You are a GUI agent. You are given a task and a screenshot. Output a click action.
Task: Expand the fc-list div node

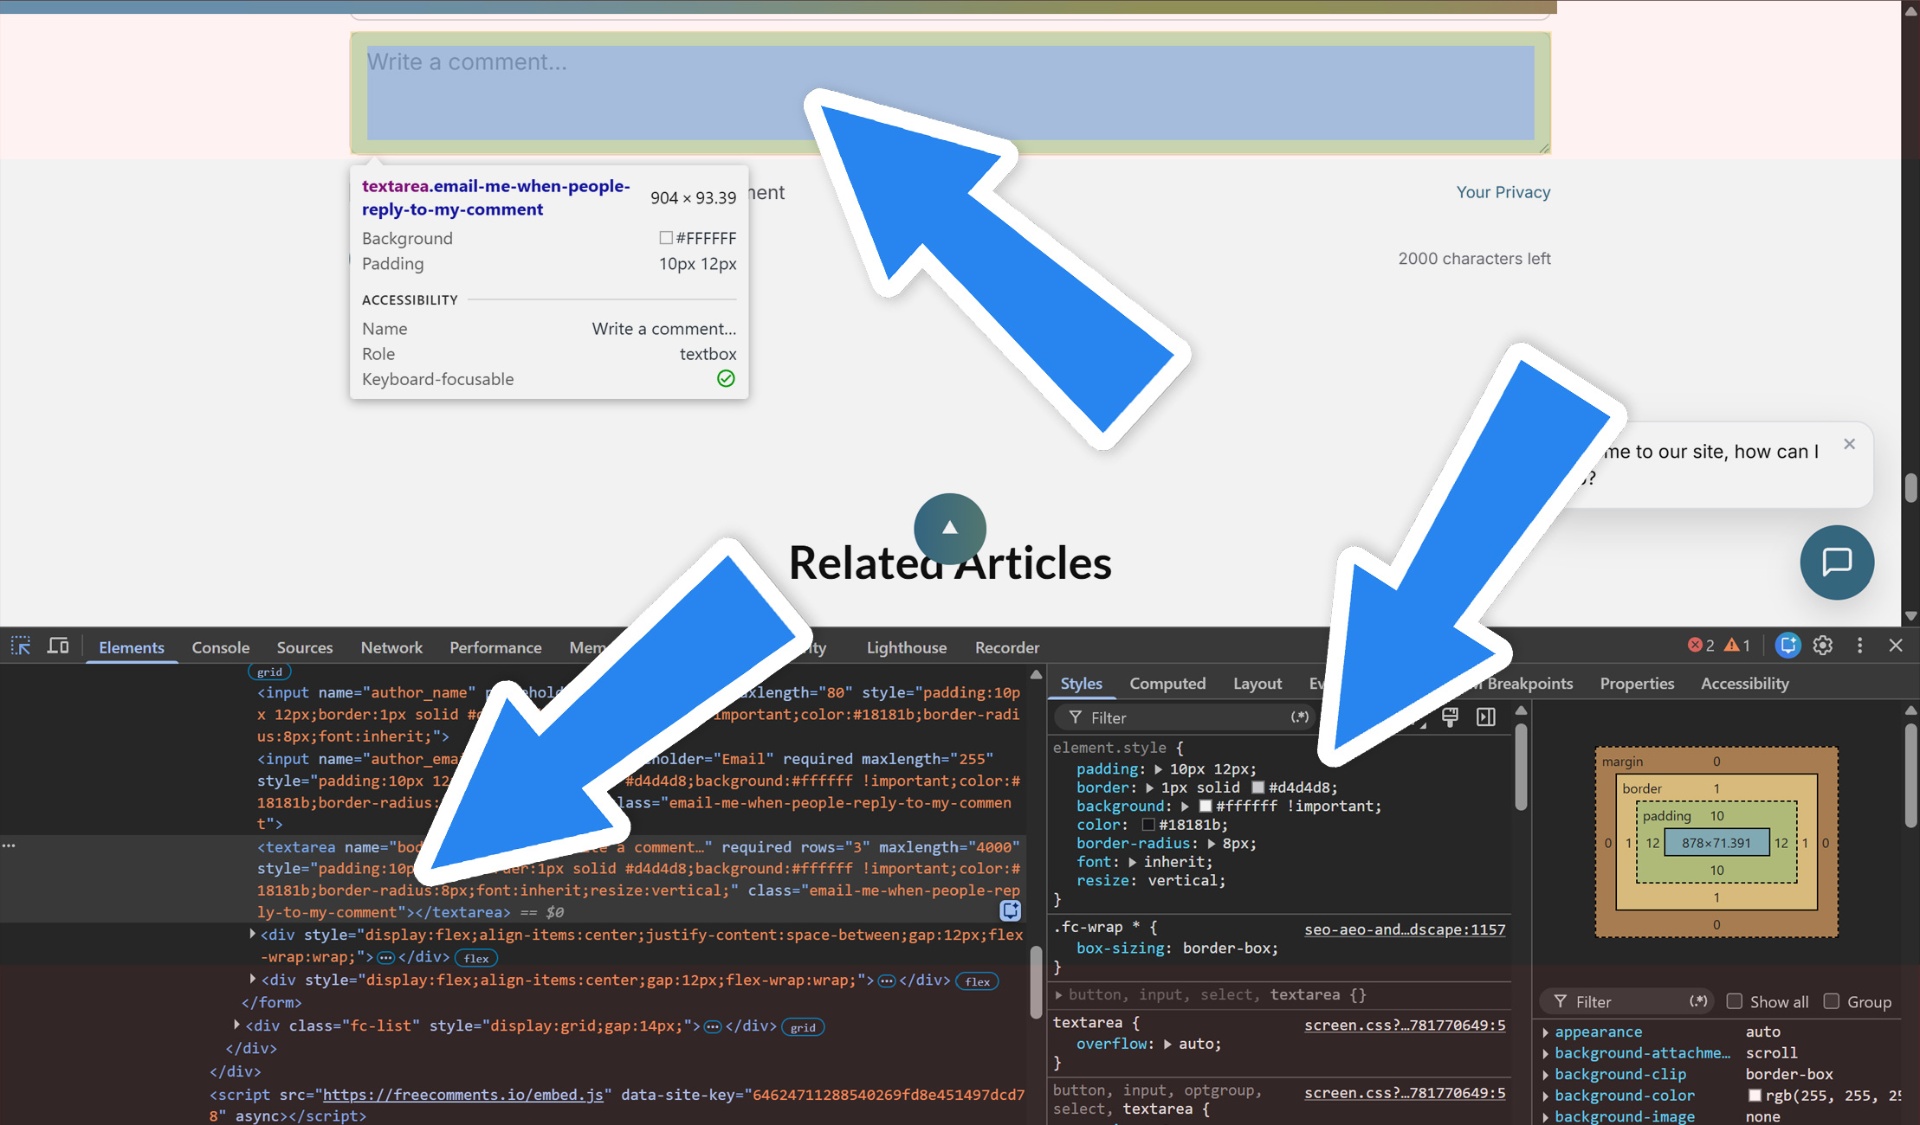click(x=237, y=1025)
